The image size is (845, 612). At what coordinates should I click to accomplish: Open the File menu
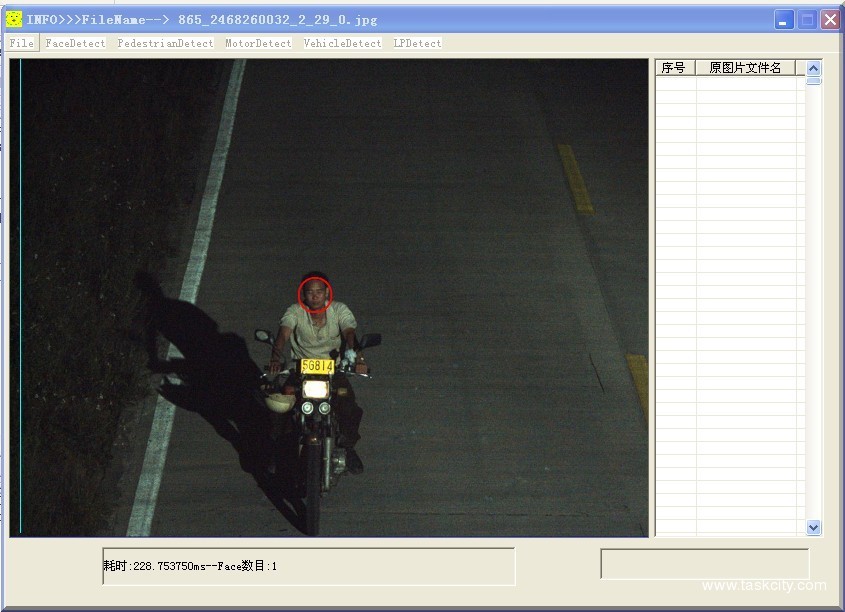22,43
